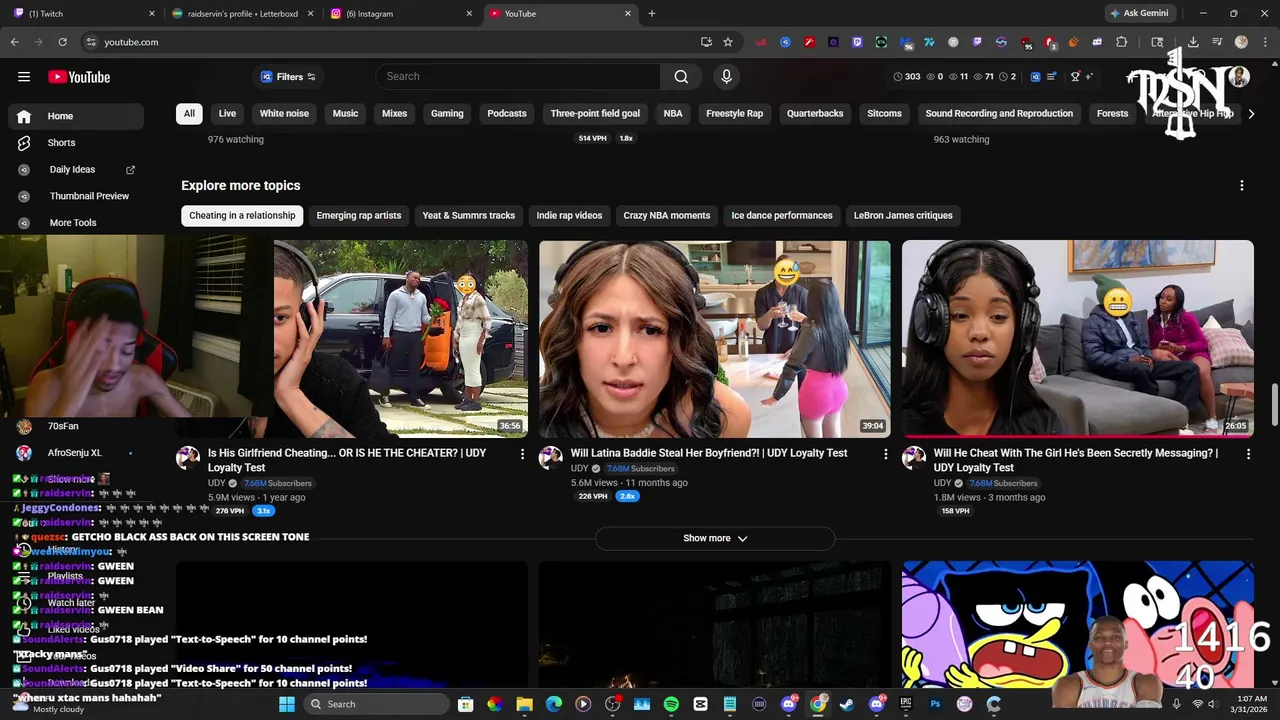Click the Ask Gemini button
1280x720 pixels.
click(1139, 14)
